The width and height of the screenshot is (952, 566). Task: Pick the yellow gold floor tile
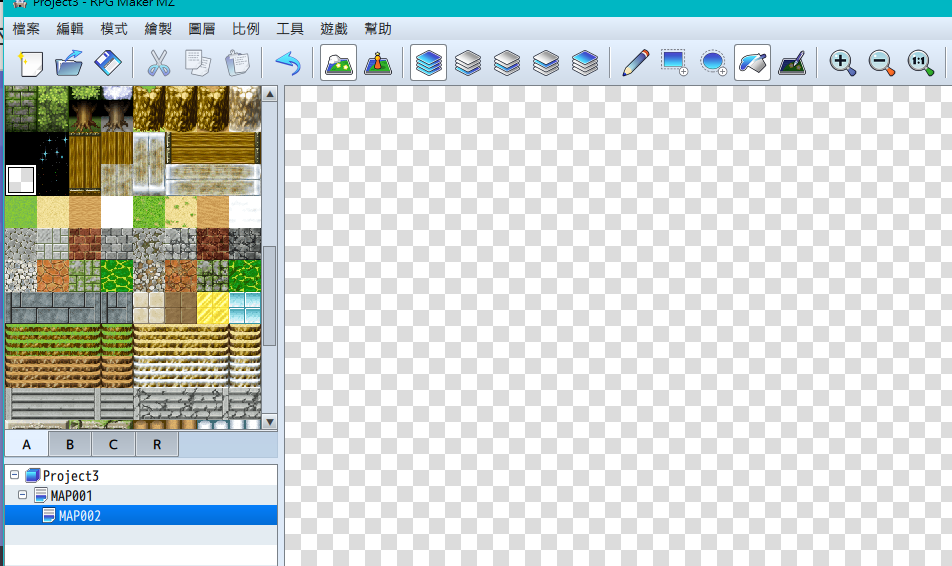click(212, 308)
